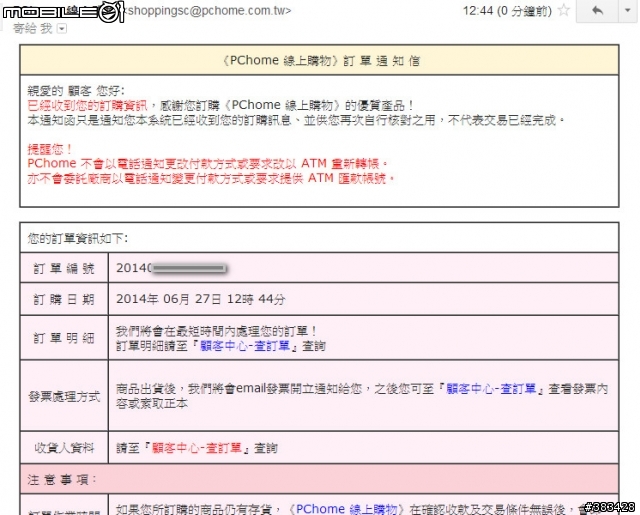Click the reply arrow button
Image resolution: width=640 pixels, height=515 pixels.
pyautogui.click(x=598, y=11)
